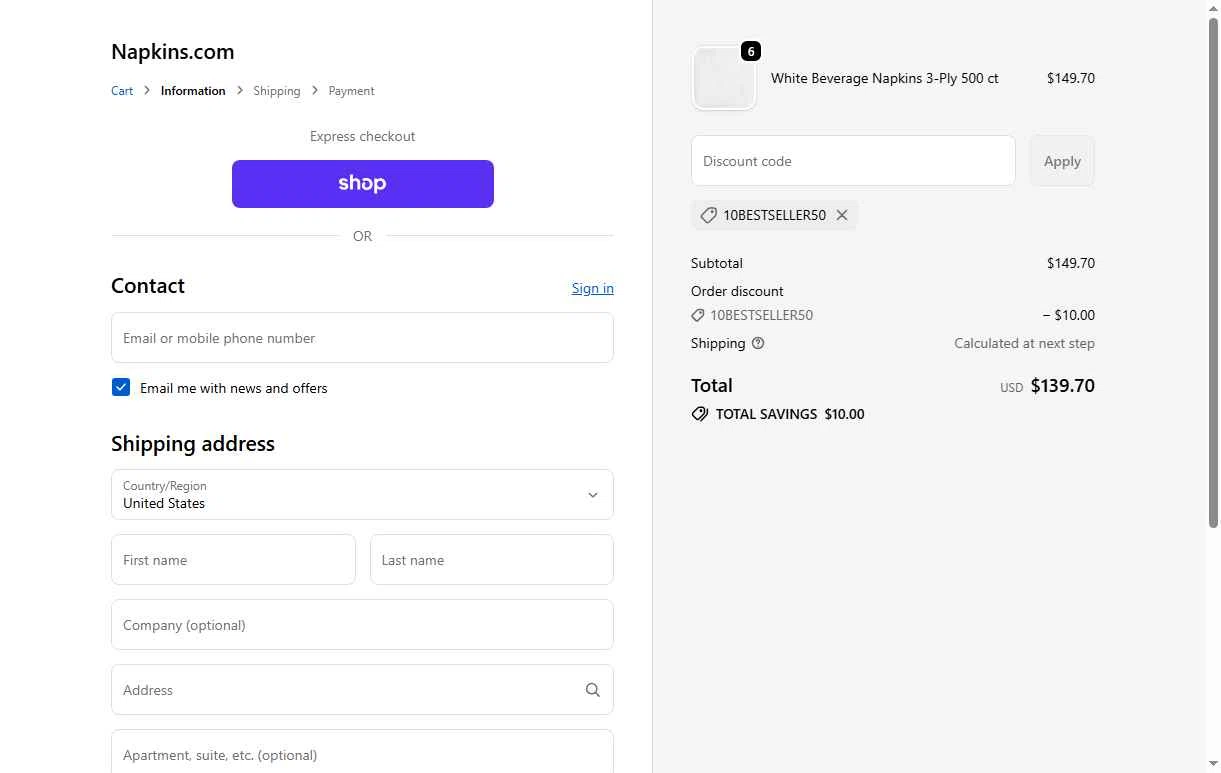The height and width of the screenshot is (773, 1221).
Task: Go back to Cart in breadcrumb
Action: pos(122,91)
